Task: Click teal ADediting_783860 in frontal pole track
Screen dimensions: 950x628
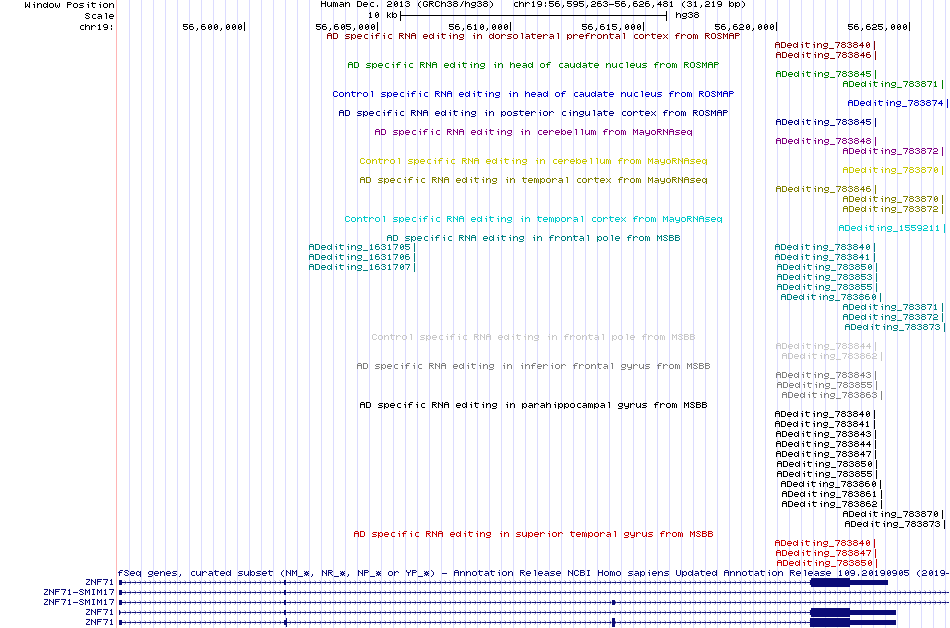Action: (x=830, y=297)
